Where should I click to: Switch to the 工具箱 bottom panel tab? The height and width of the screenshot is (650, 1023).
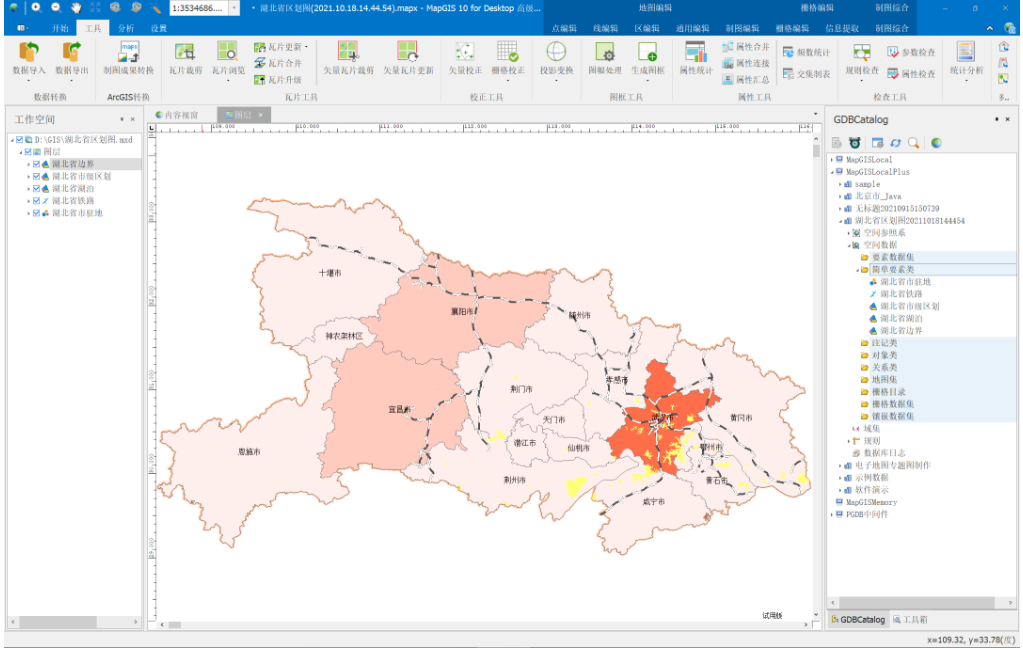click(910, 619)
